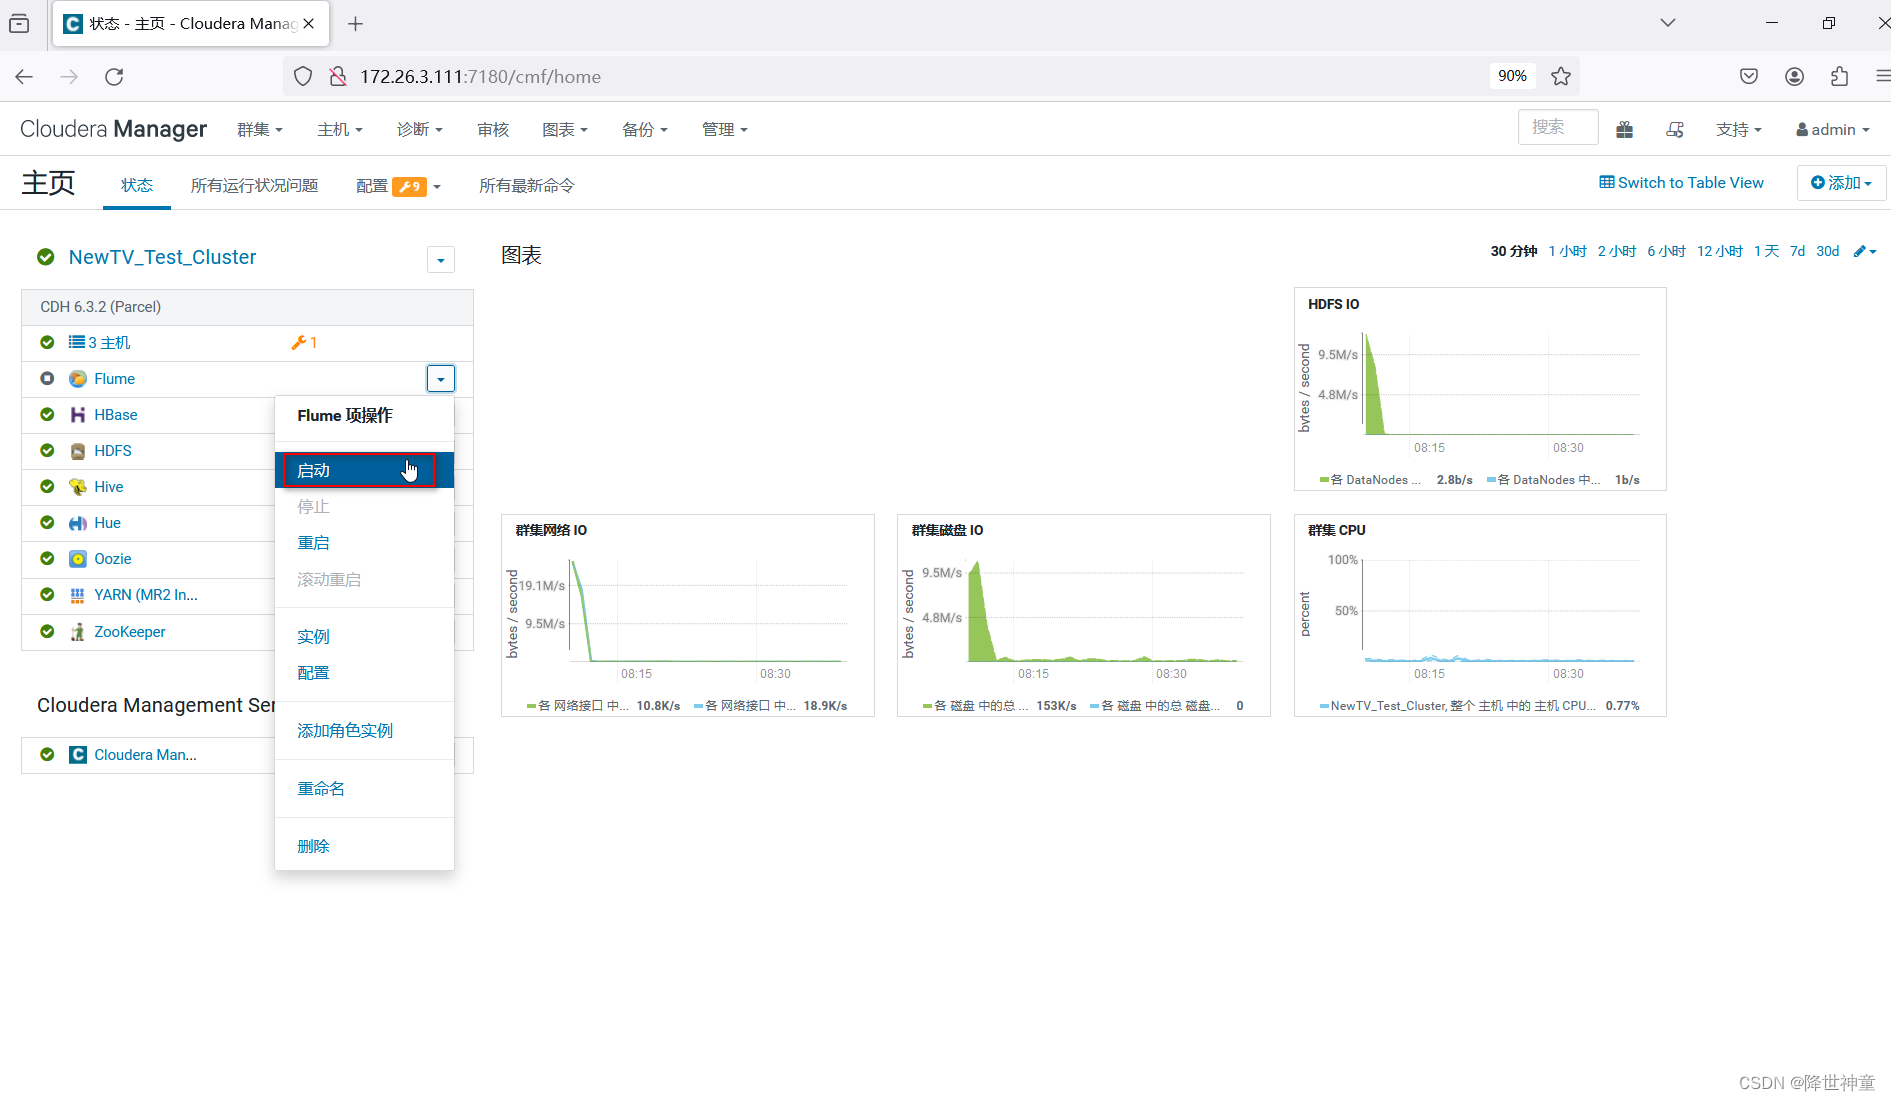Switch to the 状态 tab
Screen dimensions: 1891x1101
click(137, 186)
